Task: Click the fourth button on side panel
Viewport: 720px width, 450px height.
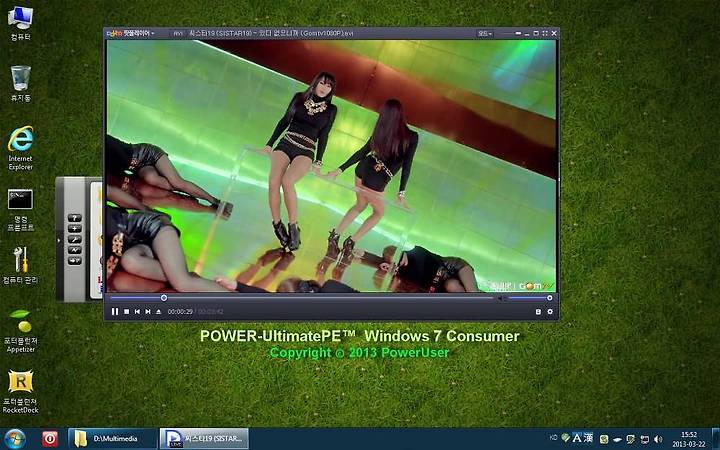Action: coord(74,250)
